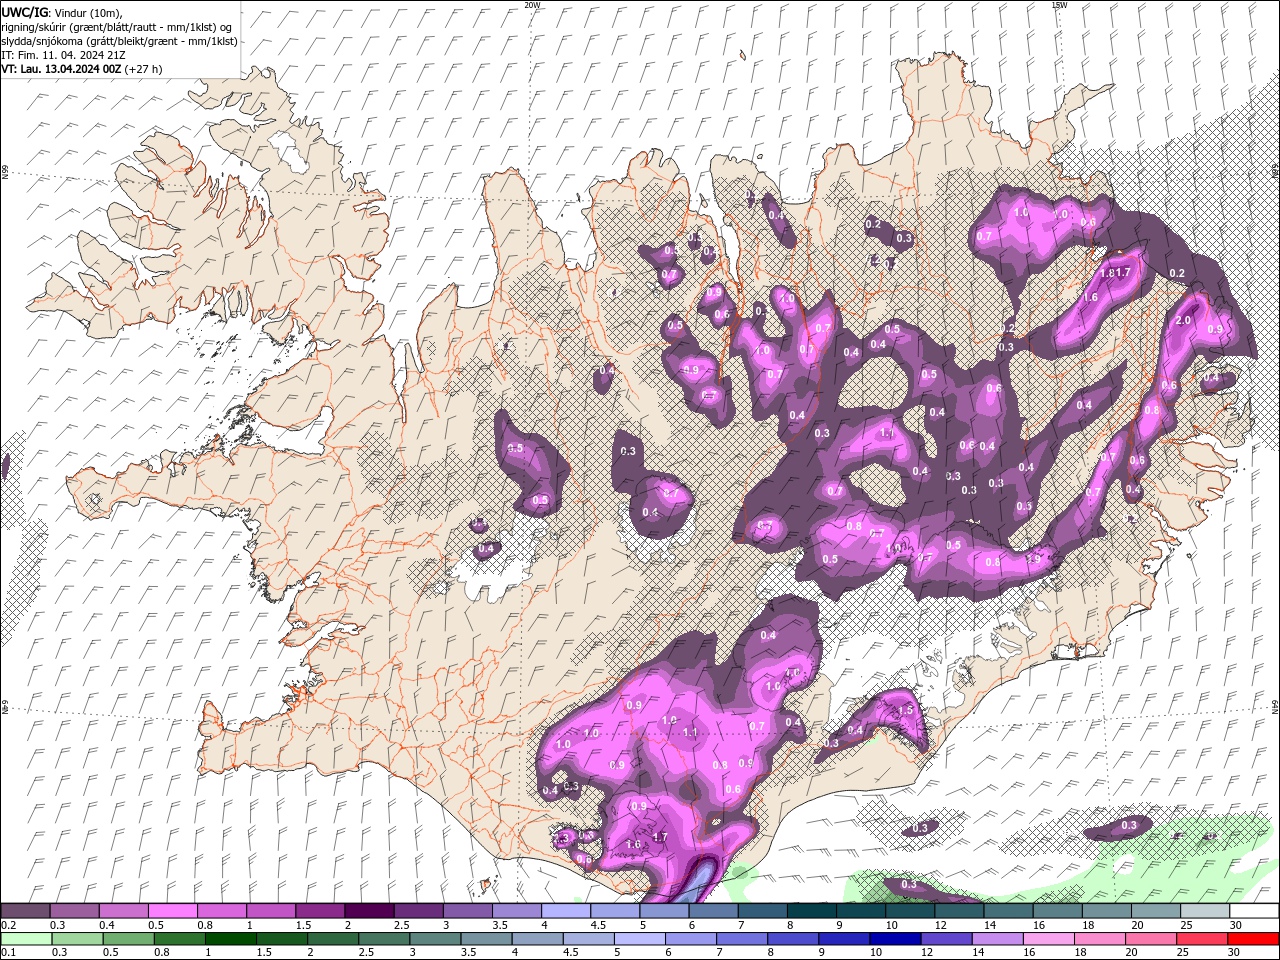Screen dimensions: 1280x960
Task: Pick the bottom legend swatch labeled 25
Action: [x=1201, y=938]
